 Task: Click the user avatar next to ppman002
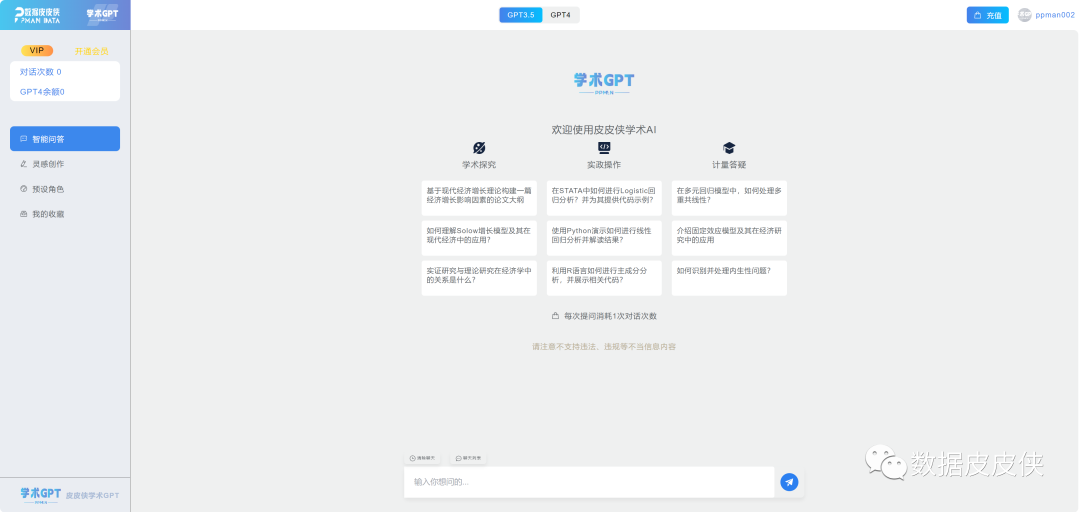point(1025,15)
